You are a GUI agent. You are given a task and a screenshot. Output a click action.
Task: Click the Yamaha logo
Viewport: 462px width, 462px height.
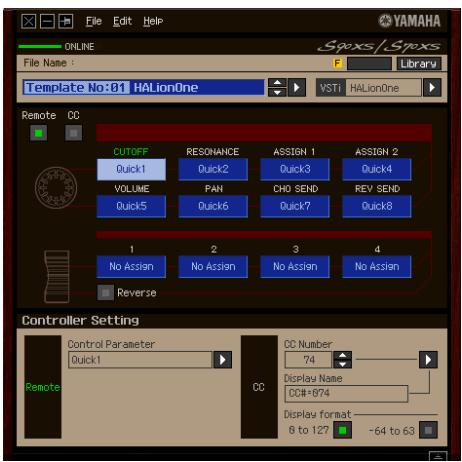[x=410, y=21]
